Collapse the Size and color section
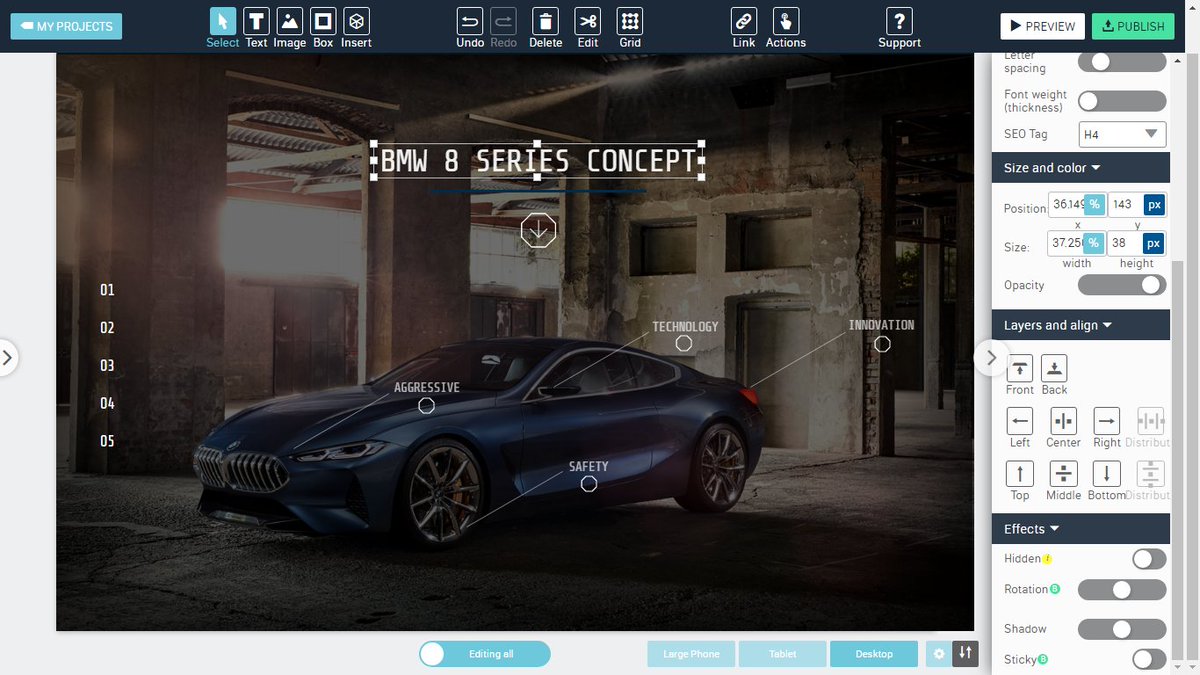Image resolution: width=1200 pixels, height=675 pixels. [1081, 168]
